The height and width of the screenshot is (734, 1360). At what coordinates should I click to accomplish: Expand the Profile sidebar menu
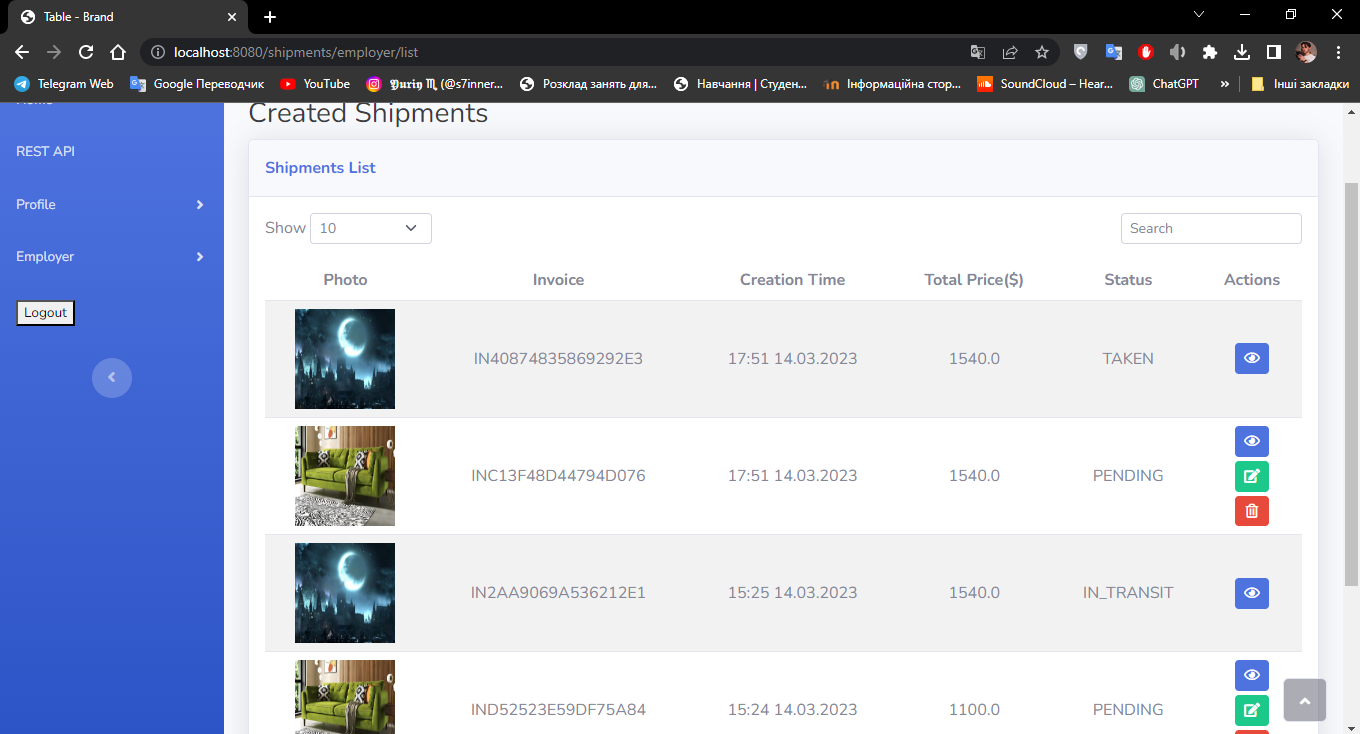coord(112,204)
